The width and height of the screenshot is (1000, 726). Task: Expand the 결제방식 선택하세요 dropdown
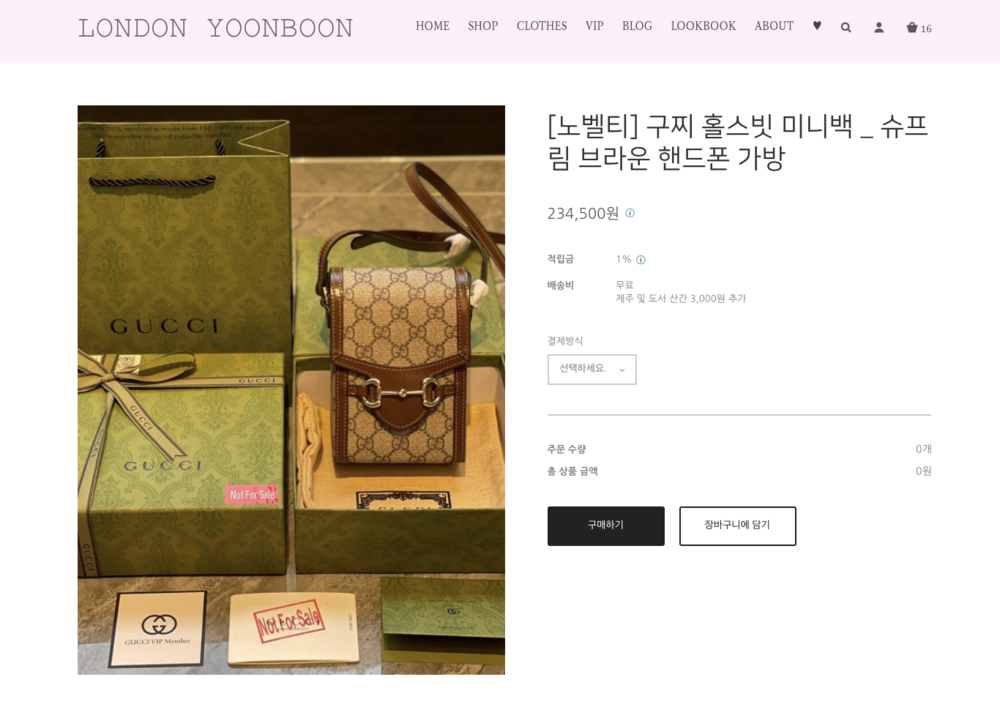592,369
